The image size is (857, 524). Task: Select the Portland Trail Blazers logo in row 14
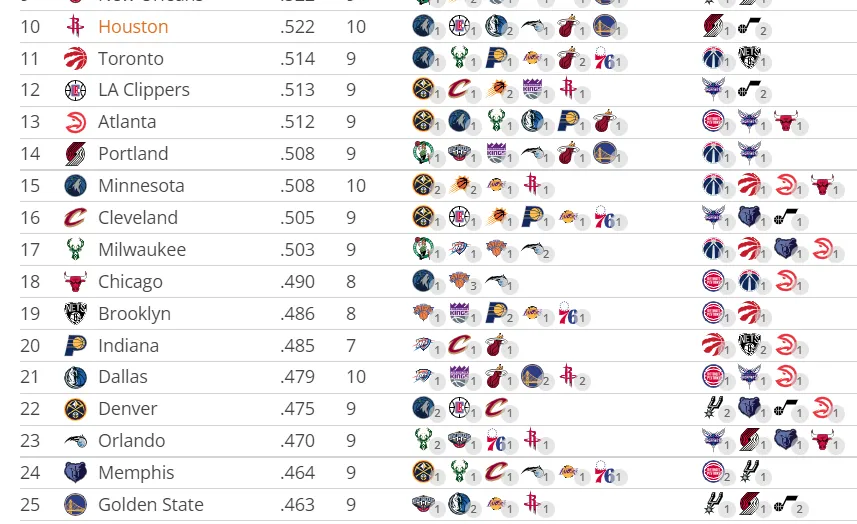click(x=75, y=154)
